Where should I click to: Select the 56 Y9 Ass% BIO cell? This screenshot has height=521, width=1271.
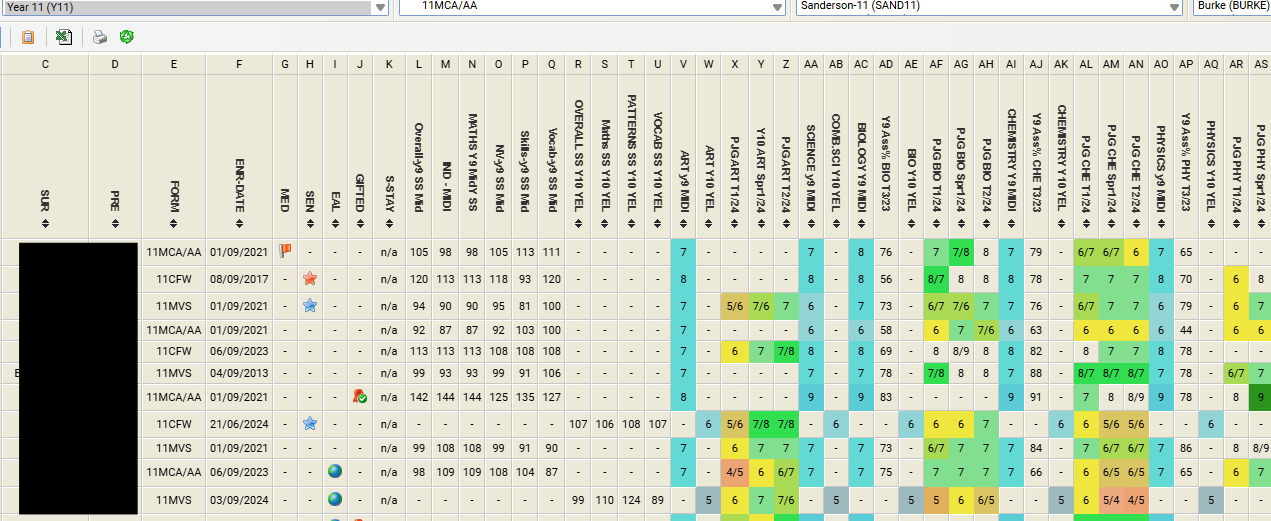coord(886,278)
